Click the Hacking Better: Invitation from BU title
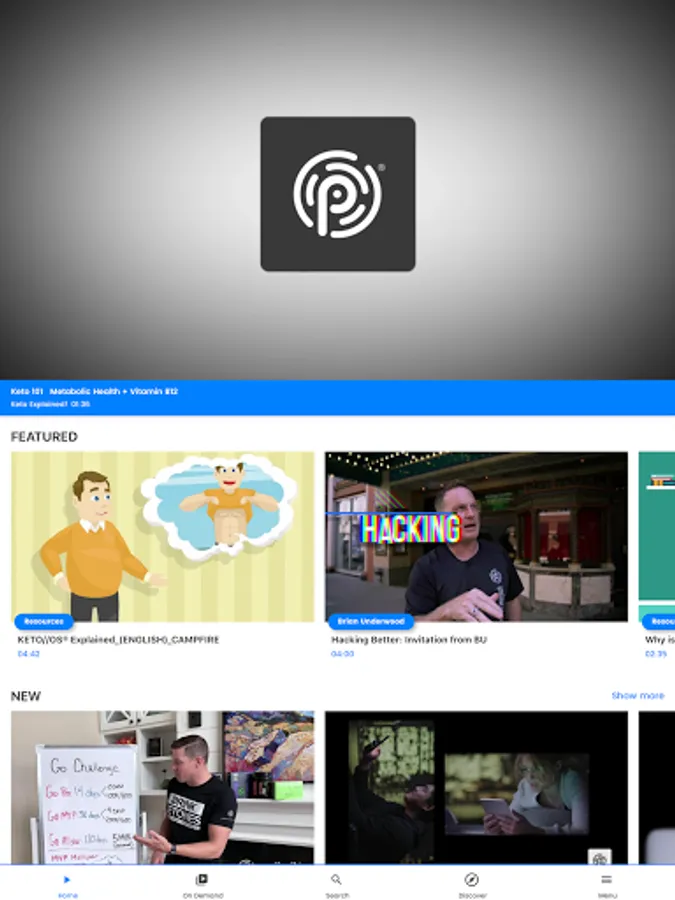The width and height of the screenshot is (675, 900). (x=409, y=639)
